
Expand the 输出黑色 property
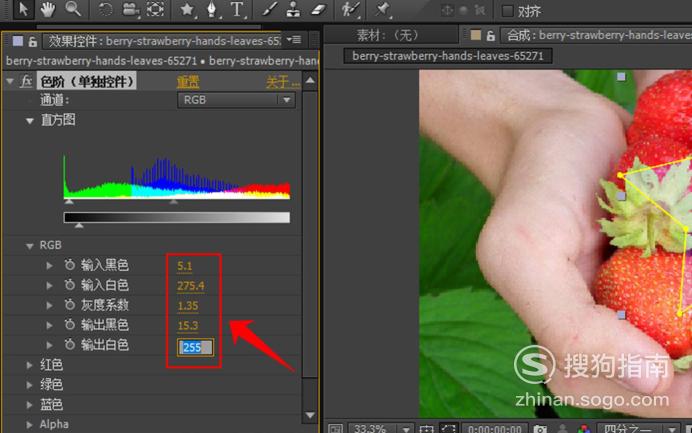coord(49,325)
